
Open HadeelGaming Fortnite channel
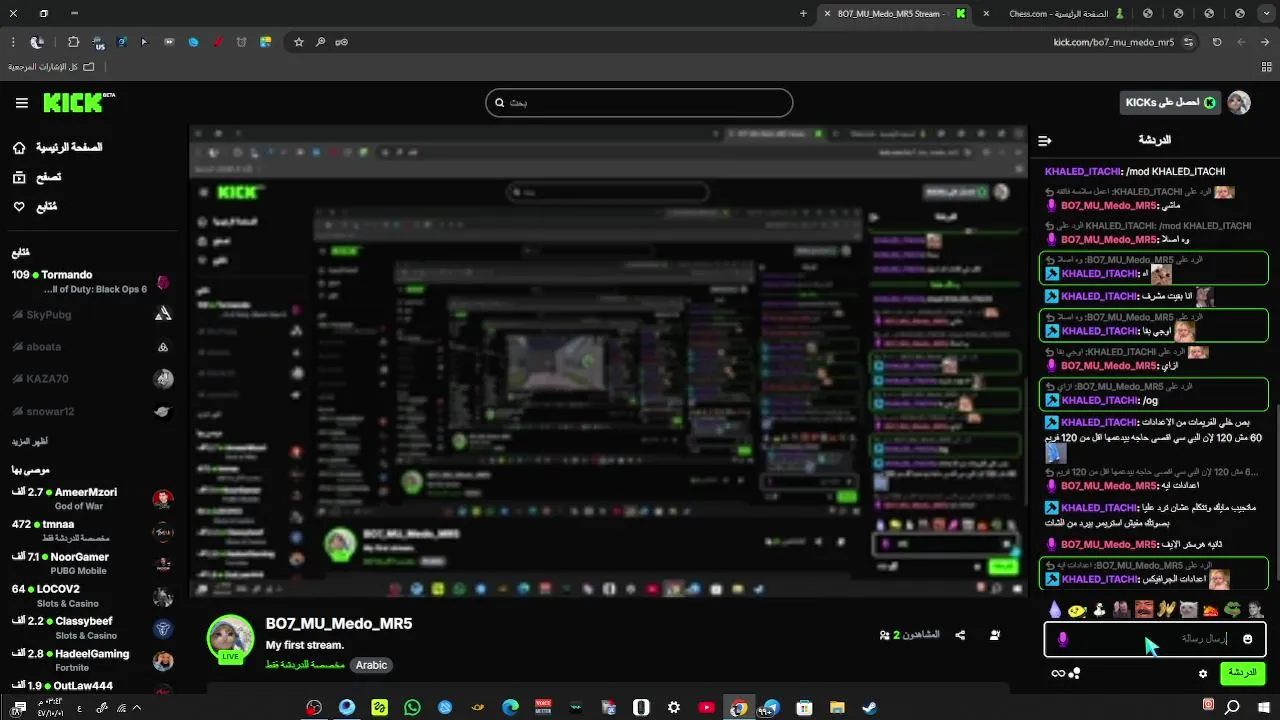tap(92, 660)
